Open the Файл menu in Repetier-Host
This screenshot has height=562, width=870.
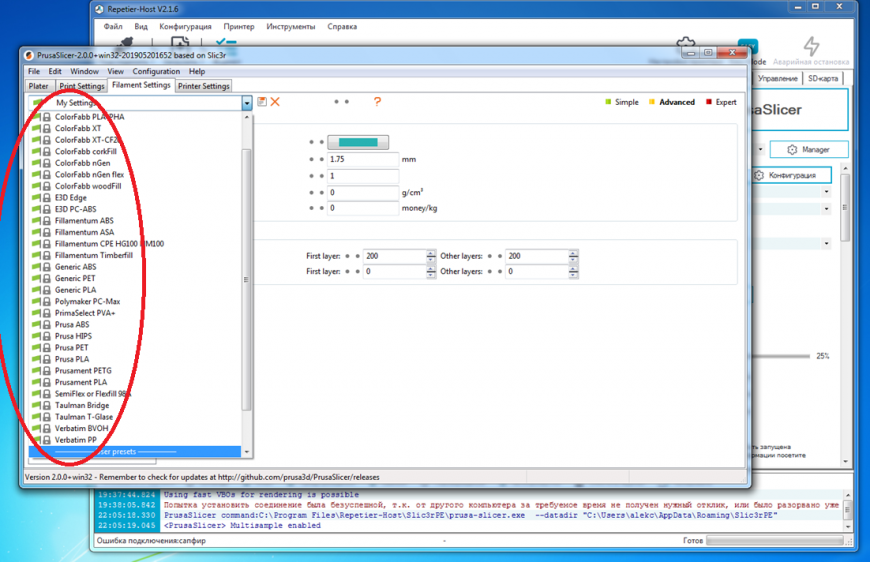(113, 27)
